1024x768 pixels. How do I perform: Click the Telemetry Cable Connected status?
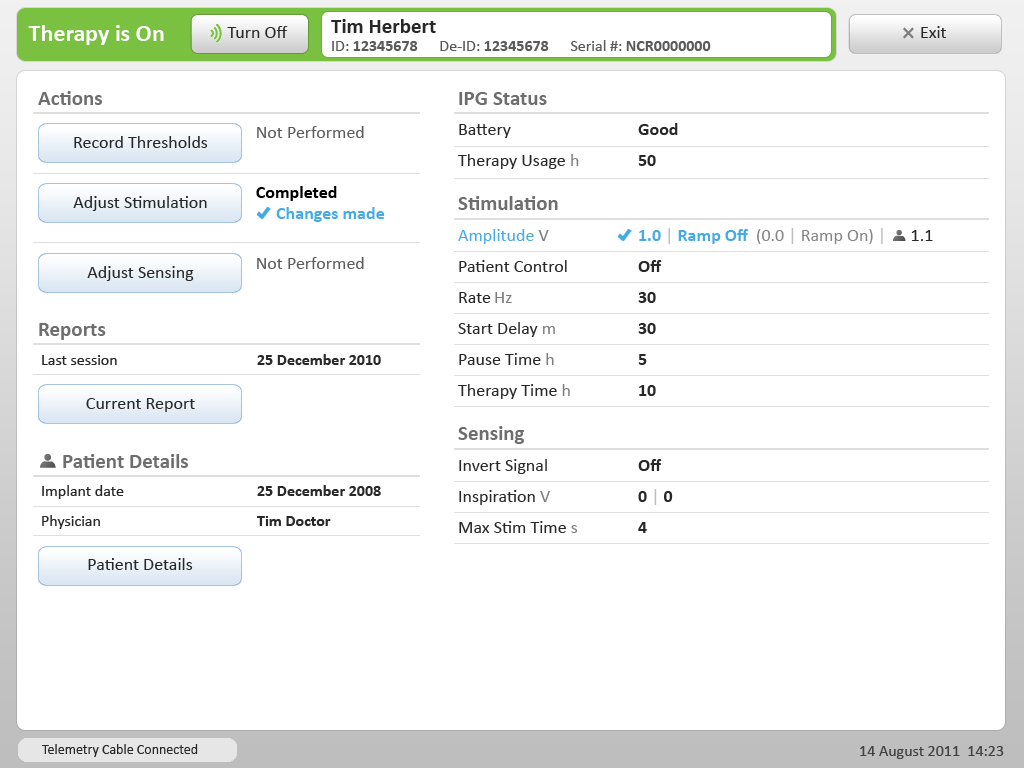click(x=120, y=750)
